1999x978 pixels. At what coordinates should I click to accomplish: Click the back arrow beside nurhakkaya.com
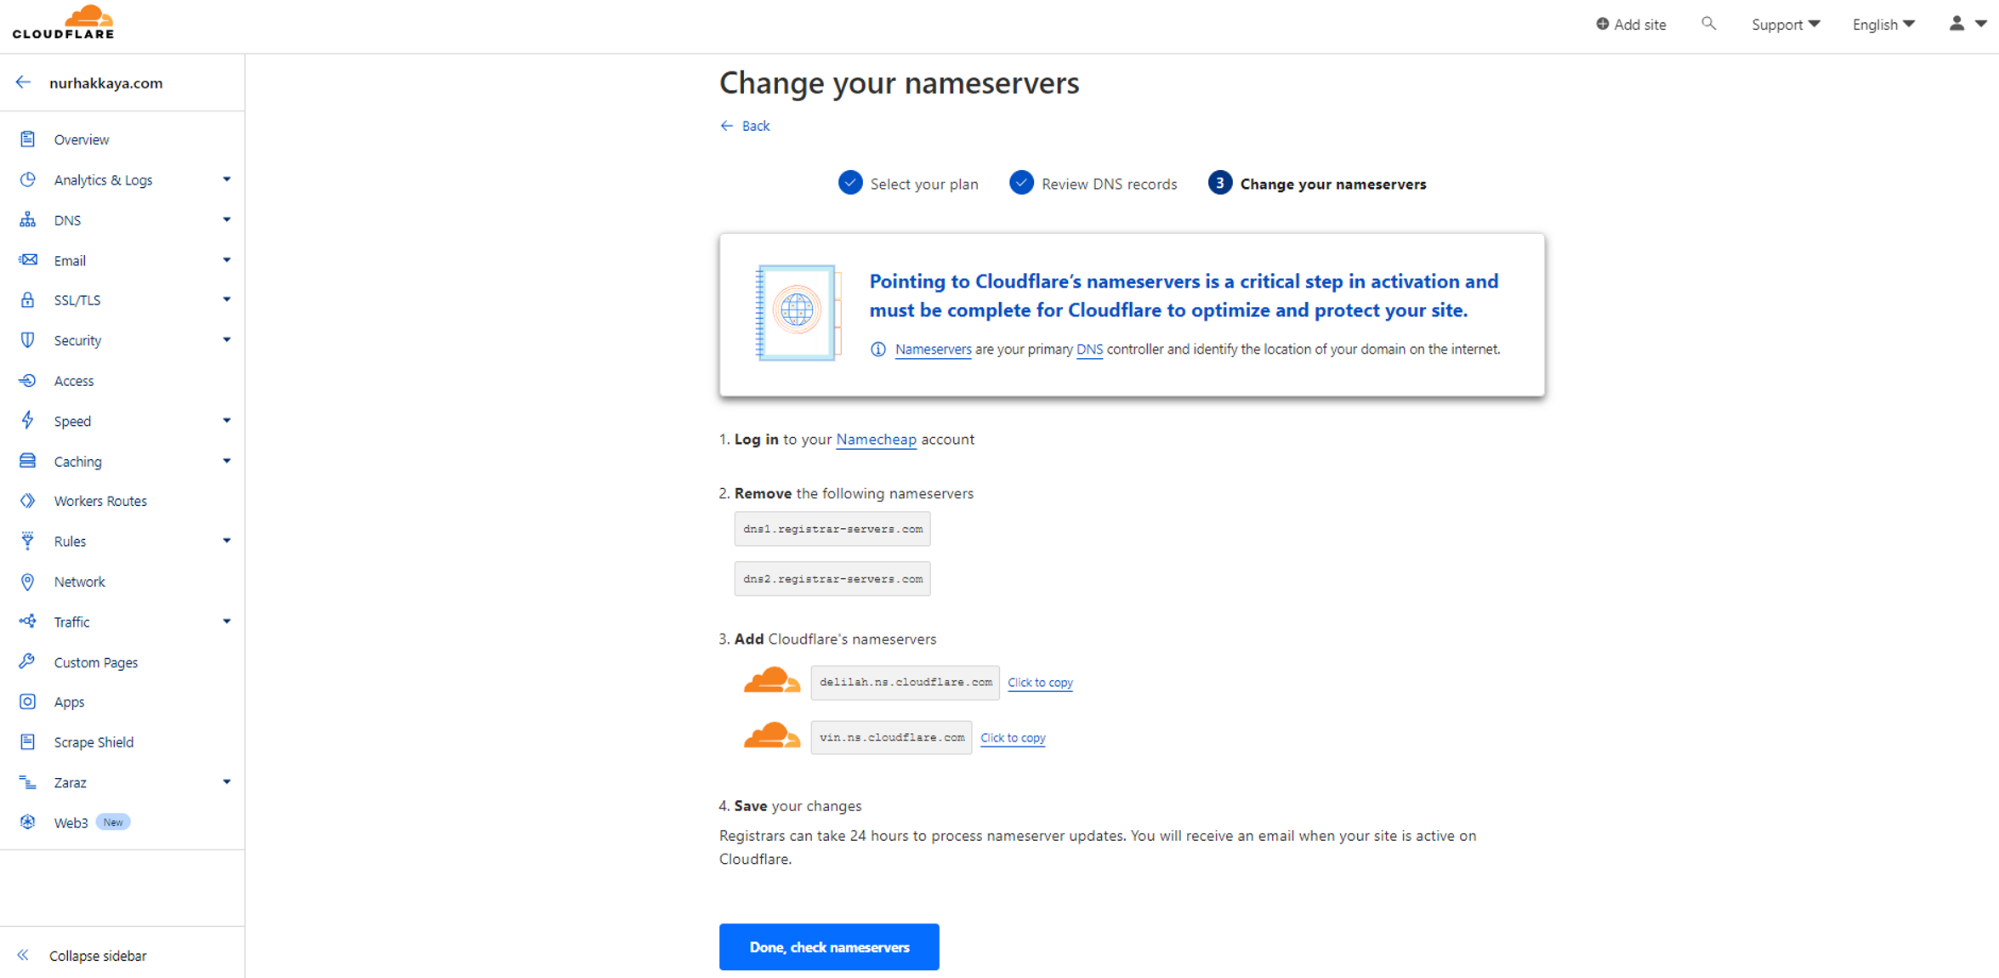pos(24,82)
